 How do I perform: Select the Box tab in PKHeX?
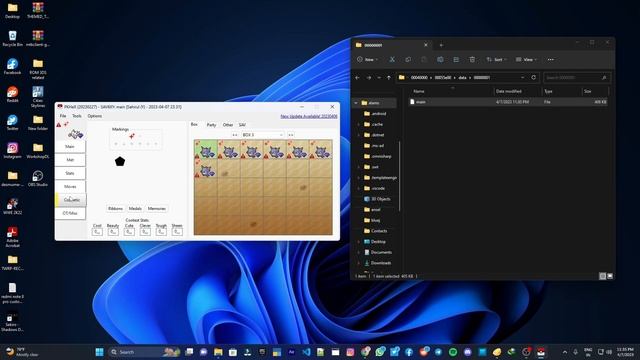tap(194, 124)
